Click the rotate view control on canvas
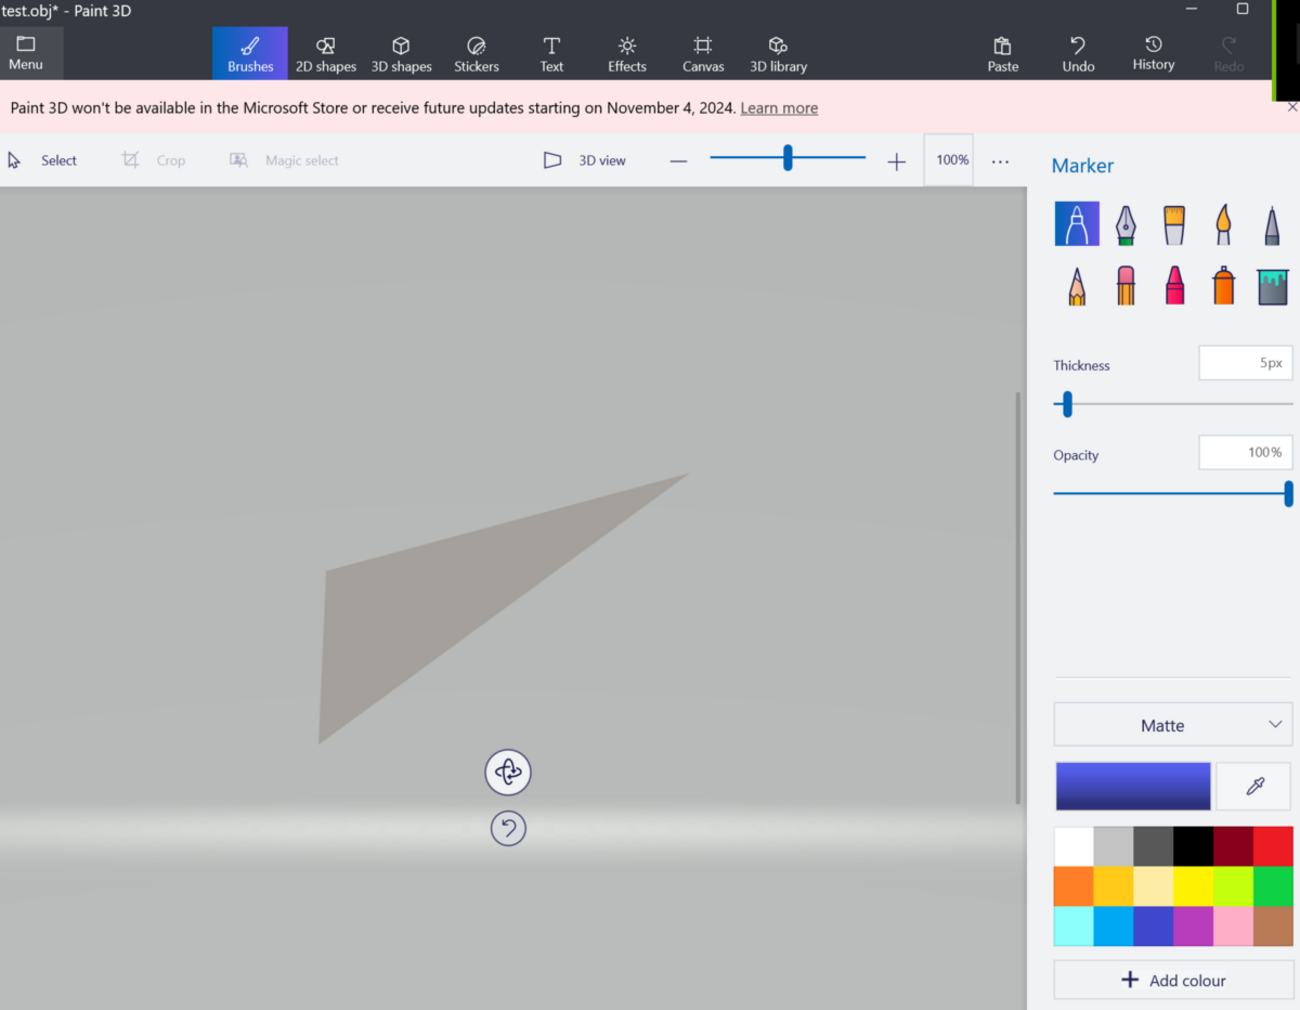This screenshot has height=1010, width=1300. point(508,772)
